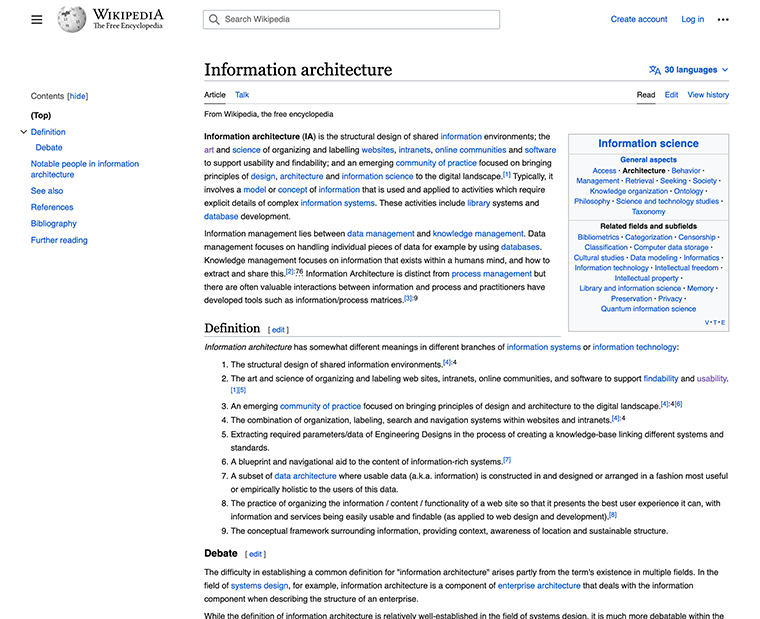Hide the Contents sidebar
Viewport: 760px width, 619px height.
(x=78, y=96)
